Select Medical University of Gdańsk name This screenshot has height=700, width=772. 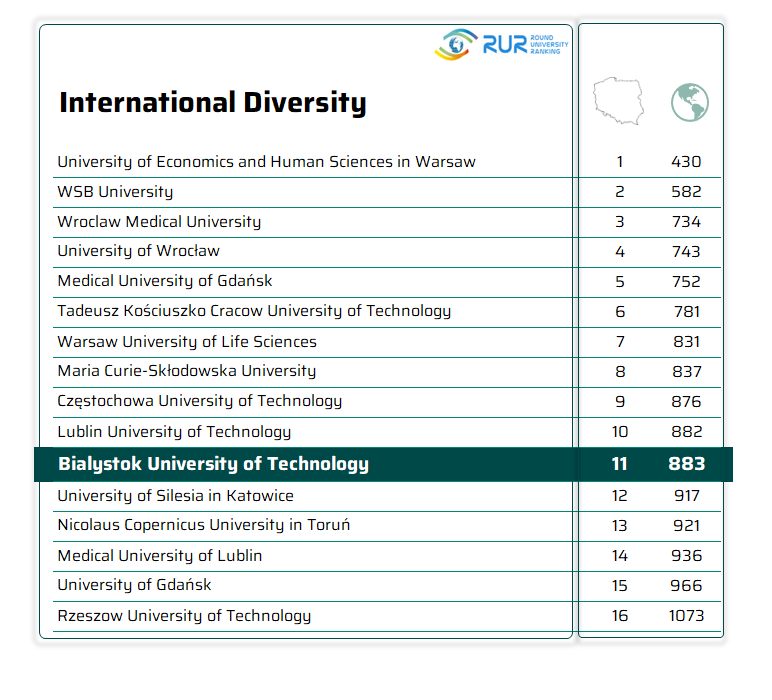click(x=164, y=281)
